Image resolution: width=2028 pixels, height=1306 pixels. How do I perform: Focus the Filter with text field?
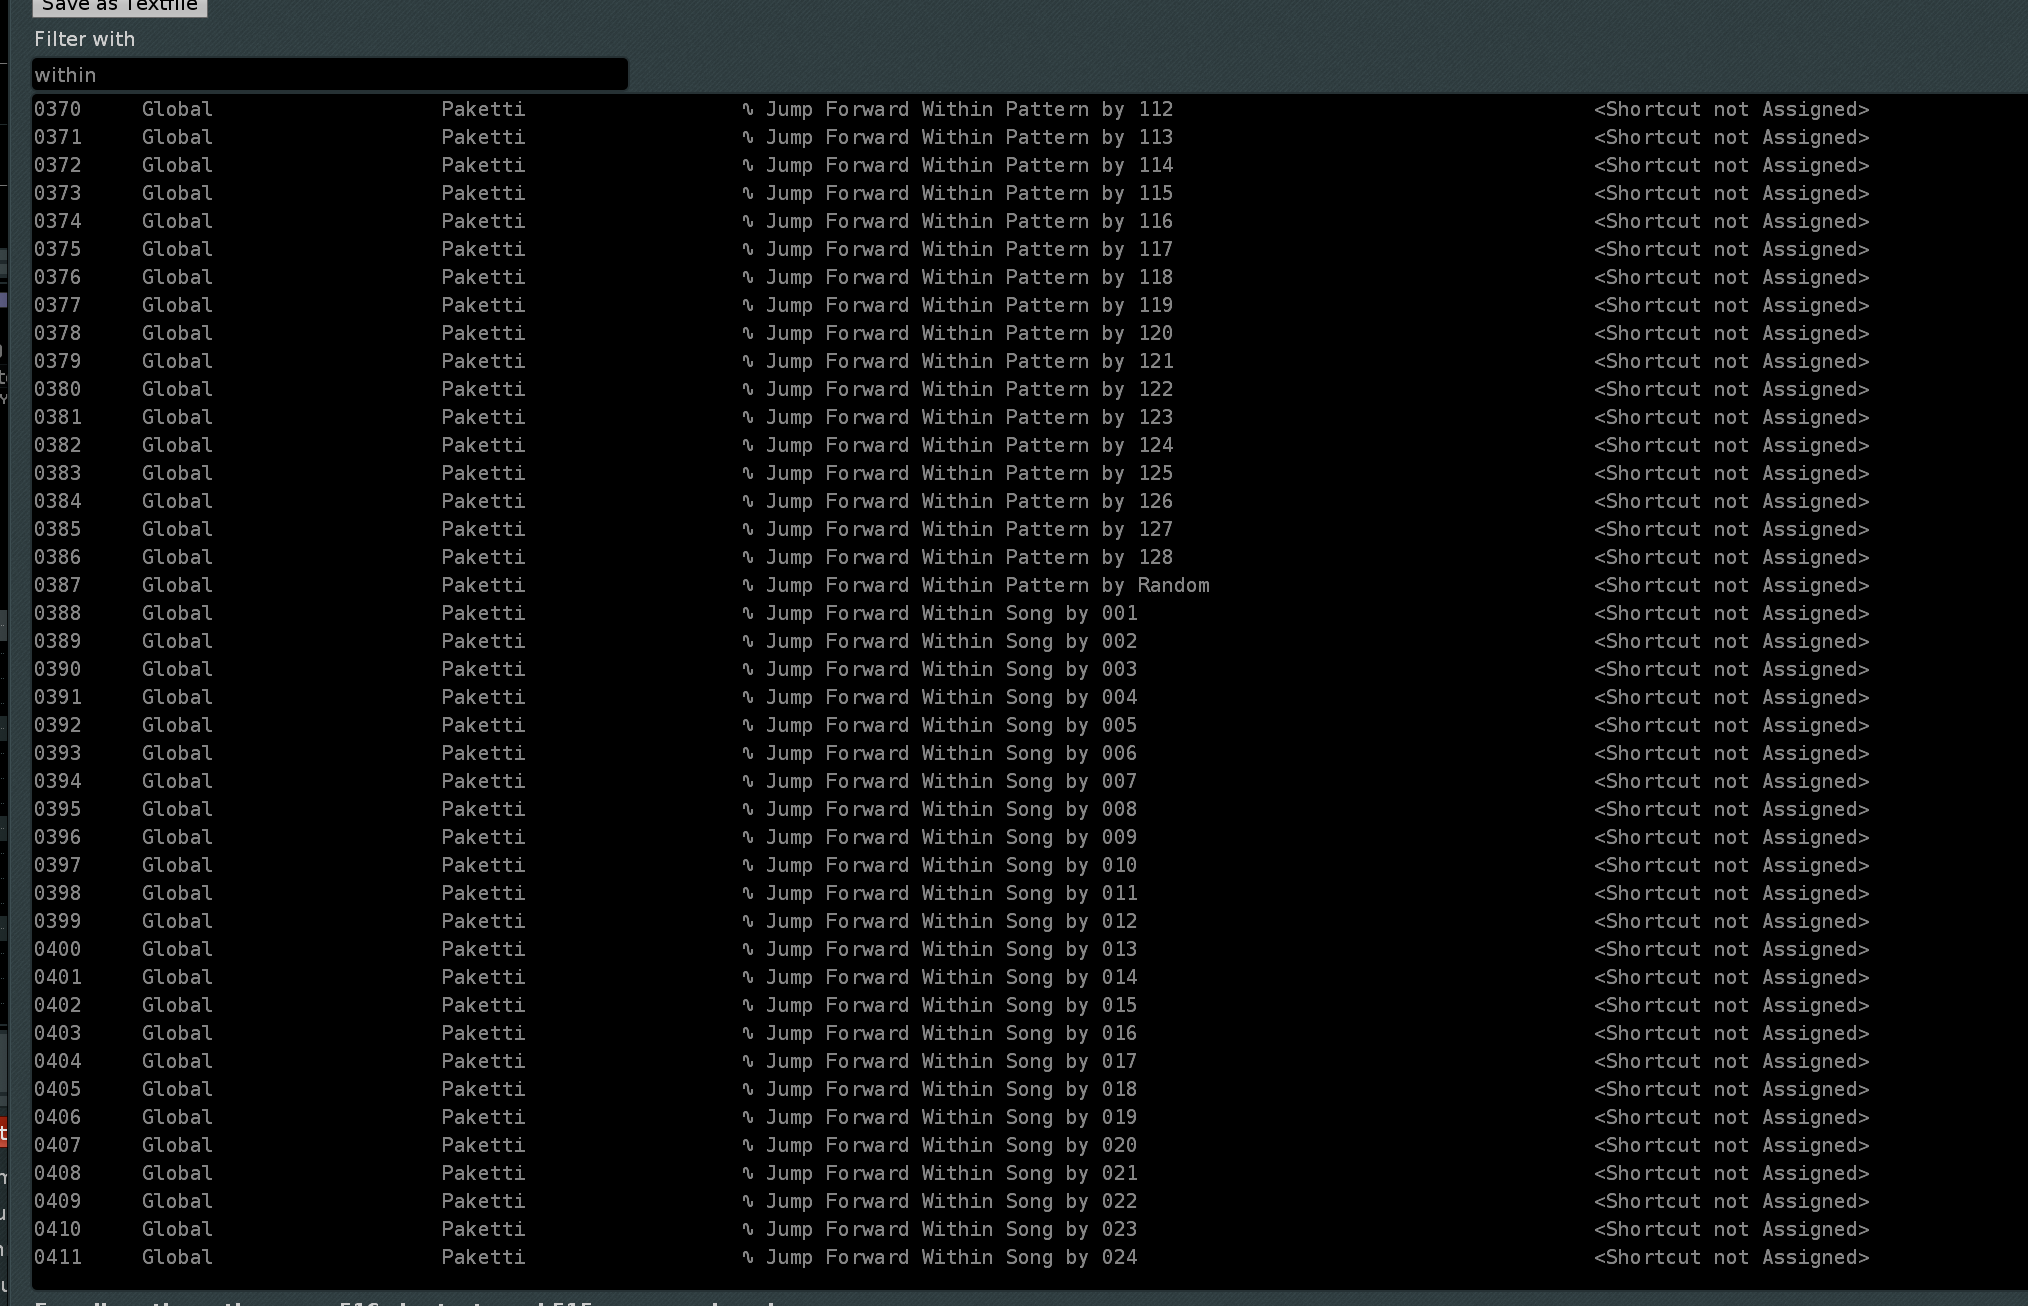(330, 75)
